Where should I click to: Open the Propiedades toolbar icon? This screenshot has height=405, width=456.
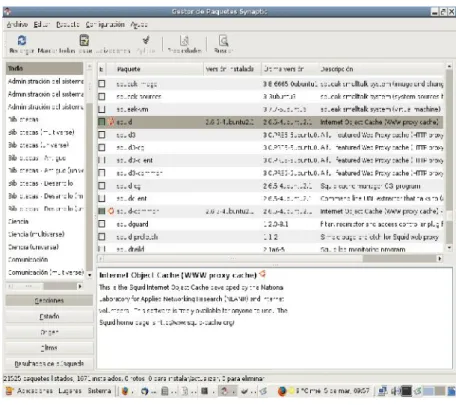click(184, 41)
